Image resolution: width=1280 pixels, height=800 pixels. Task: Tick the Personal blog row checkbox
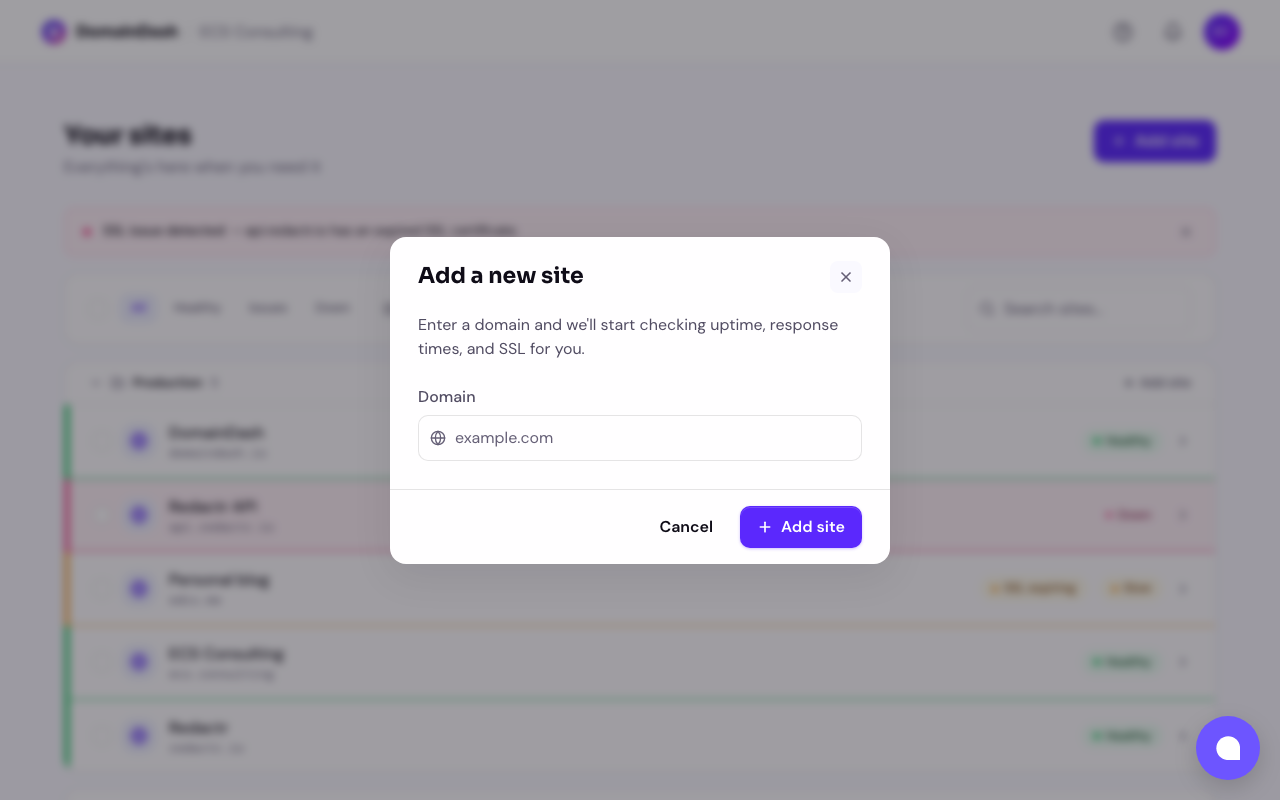click(x=104, y=588)
